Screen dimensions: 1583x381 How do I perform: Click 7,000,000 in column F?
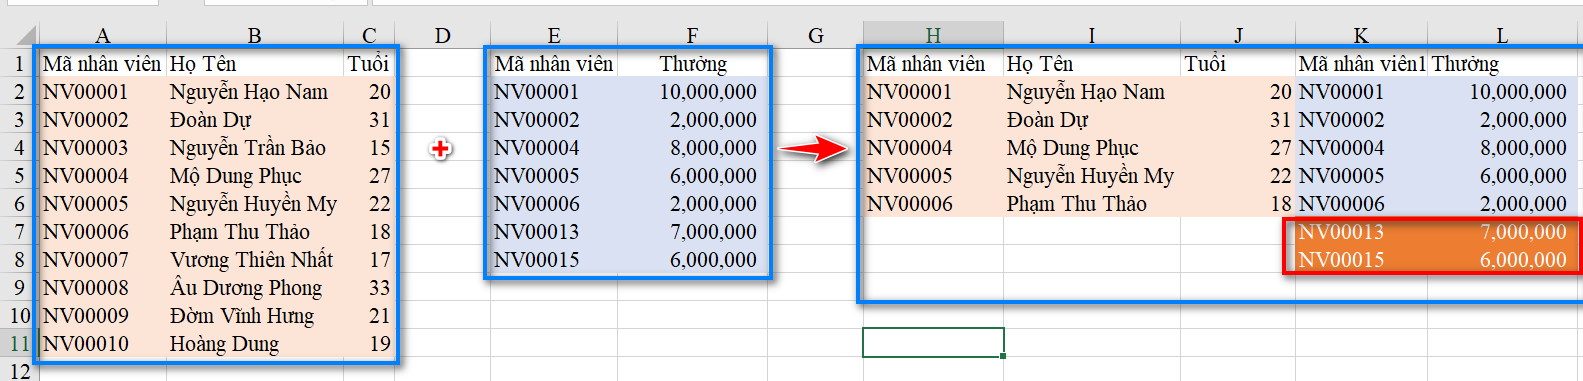(x=692, y=232)
